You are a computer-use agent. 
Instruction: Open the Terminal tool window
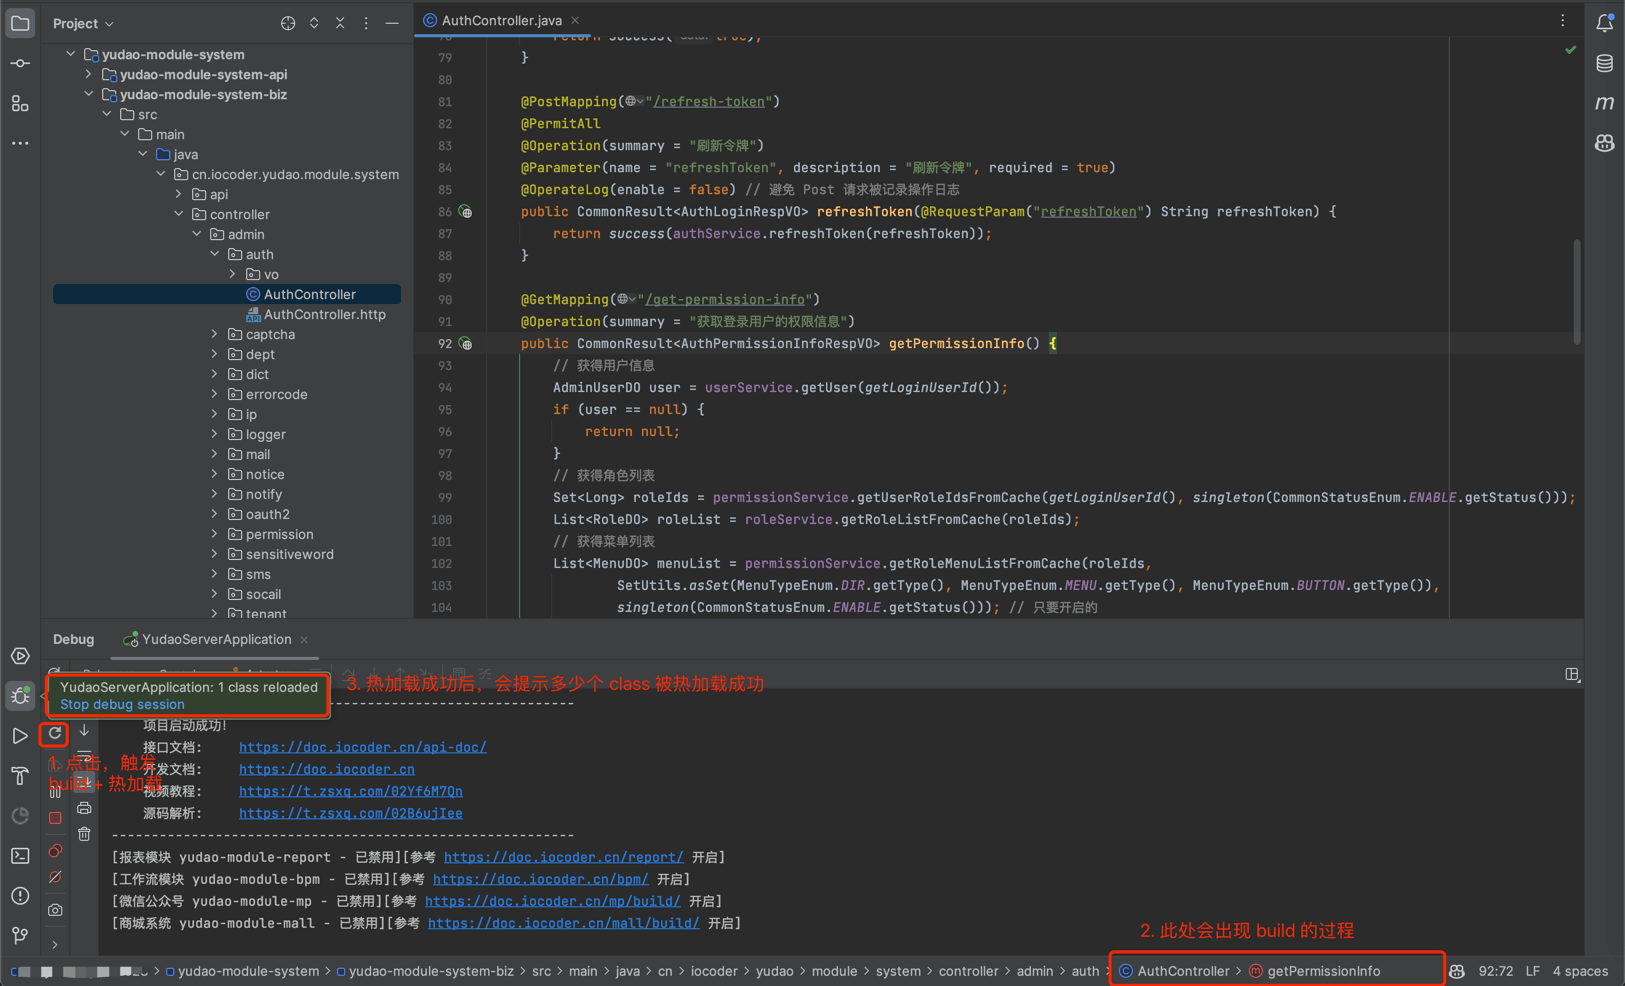[x=20, y=855]
